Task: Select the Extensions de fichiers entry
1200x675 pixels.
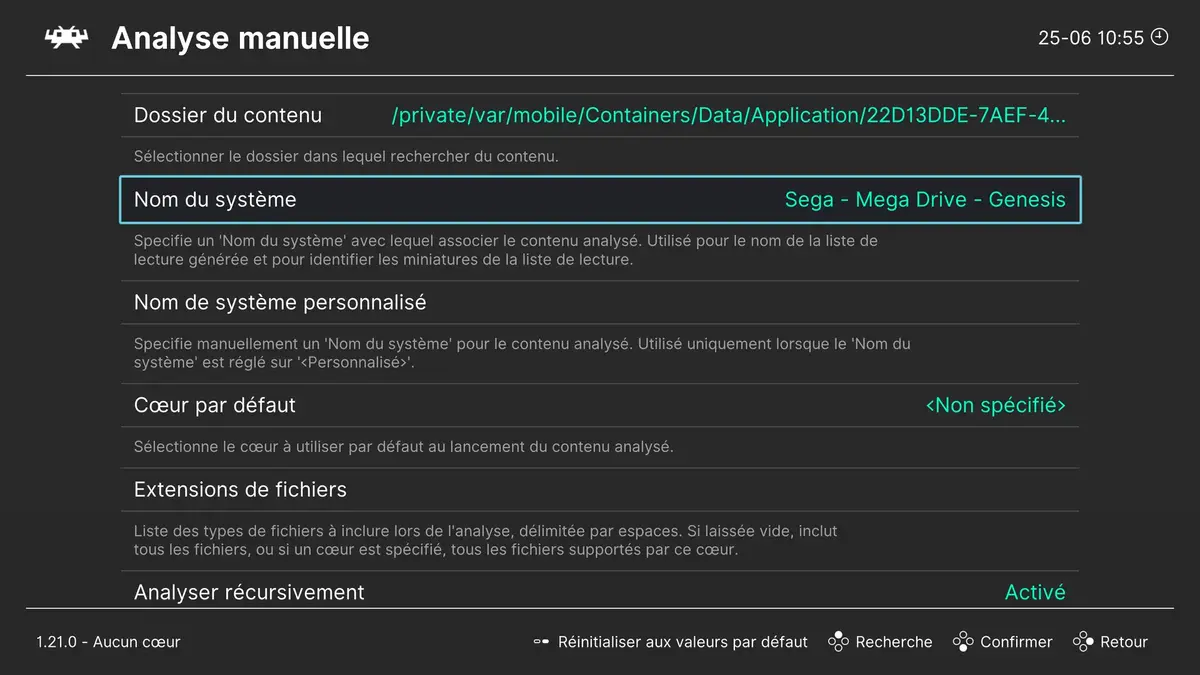Action: (x=600, y=489)
